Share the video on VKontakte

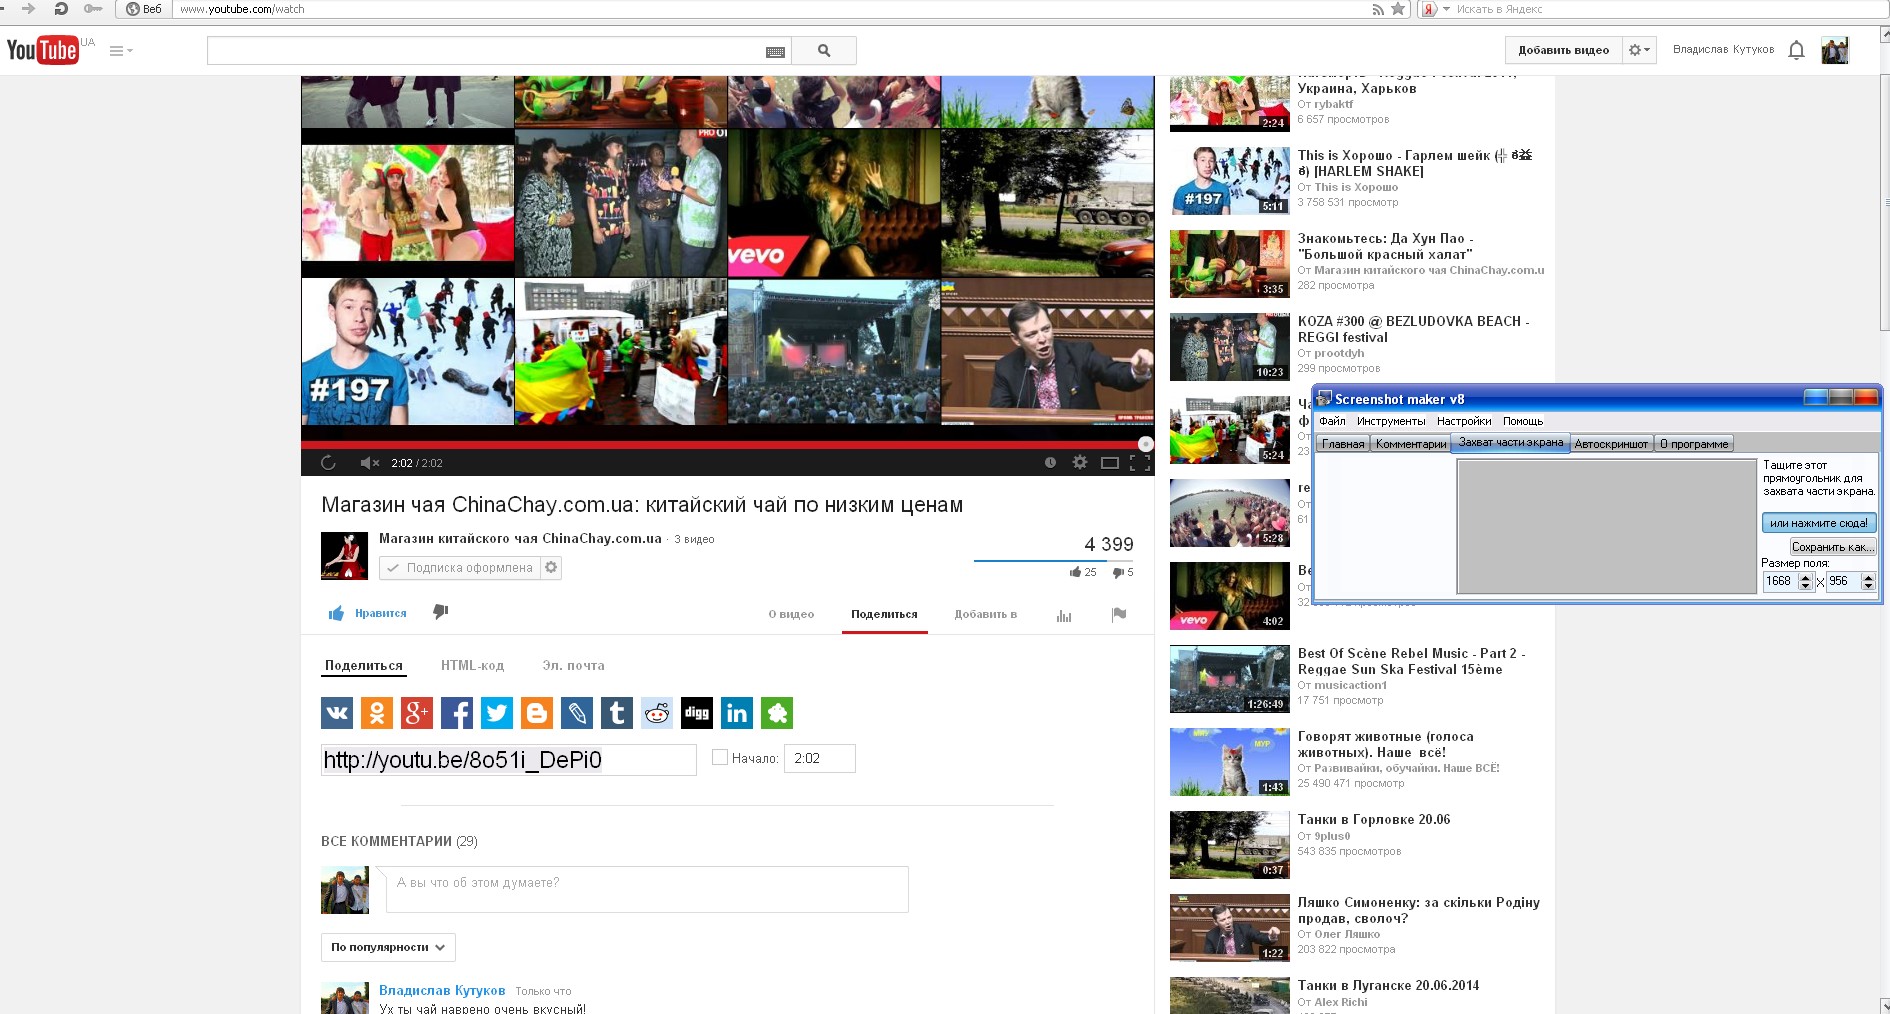337,713
